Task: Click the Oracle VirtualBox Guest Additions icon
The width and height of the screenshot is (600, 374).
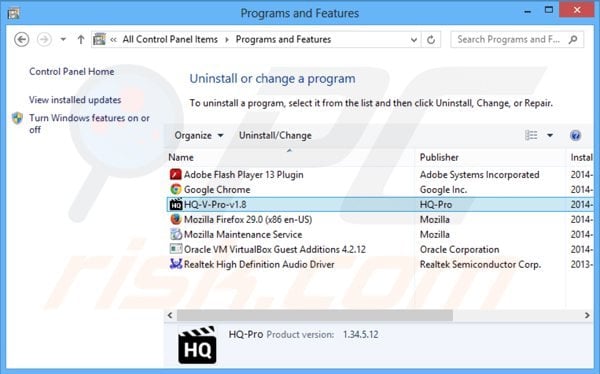Action: (x=176, y=249)
